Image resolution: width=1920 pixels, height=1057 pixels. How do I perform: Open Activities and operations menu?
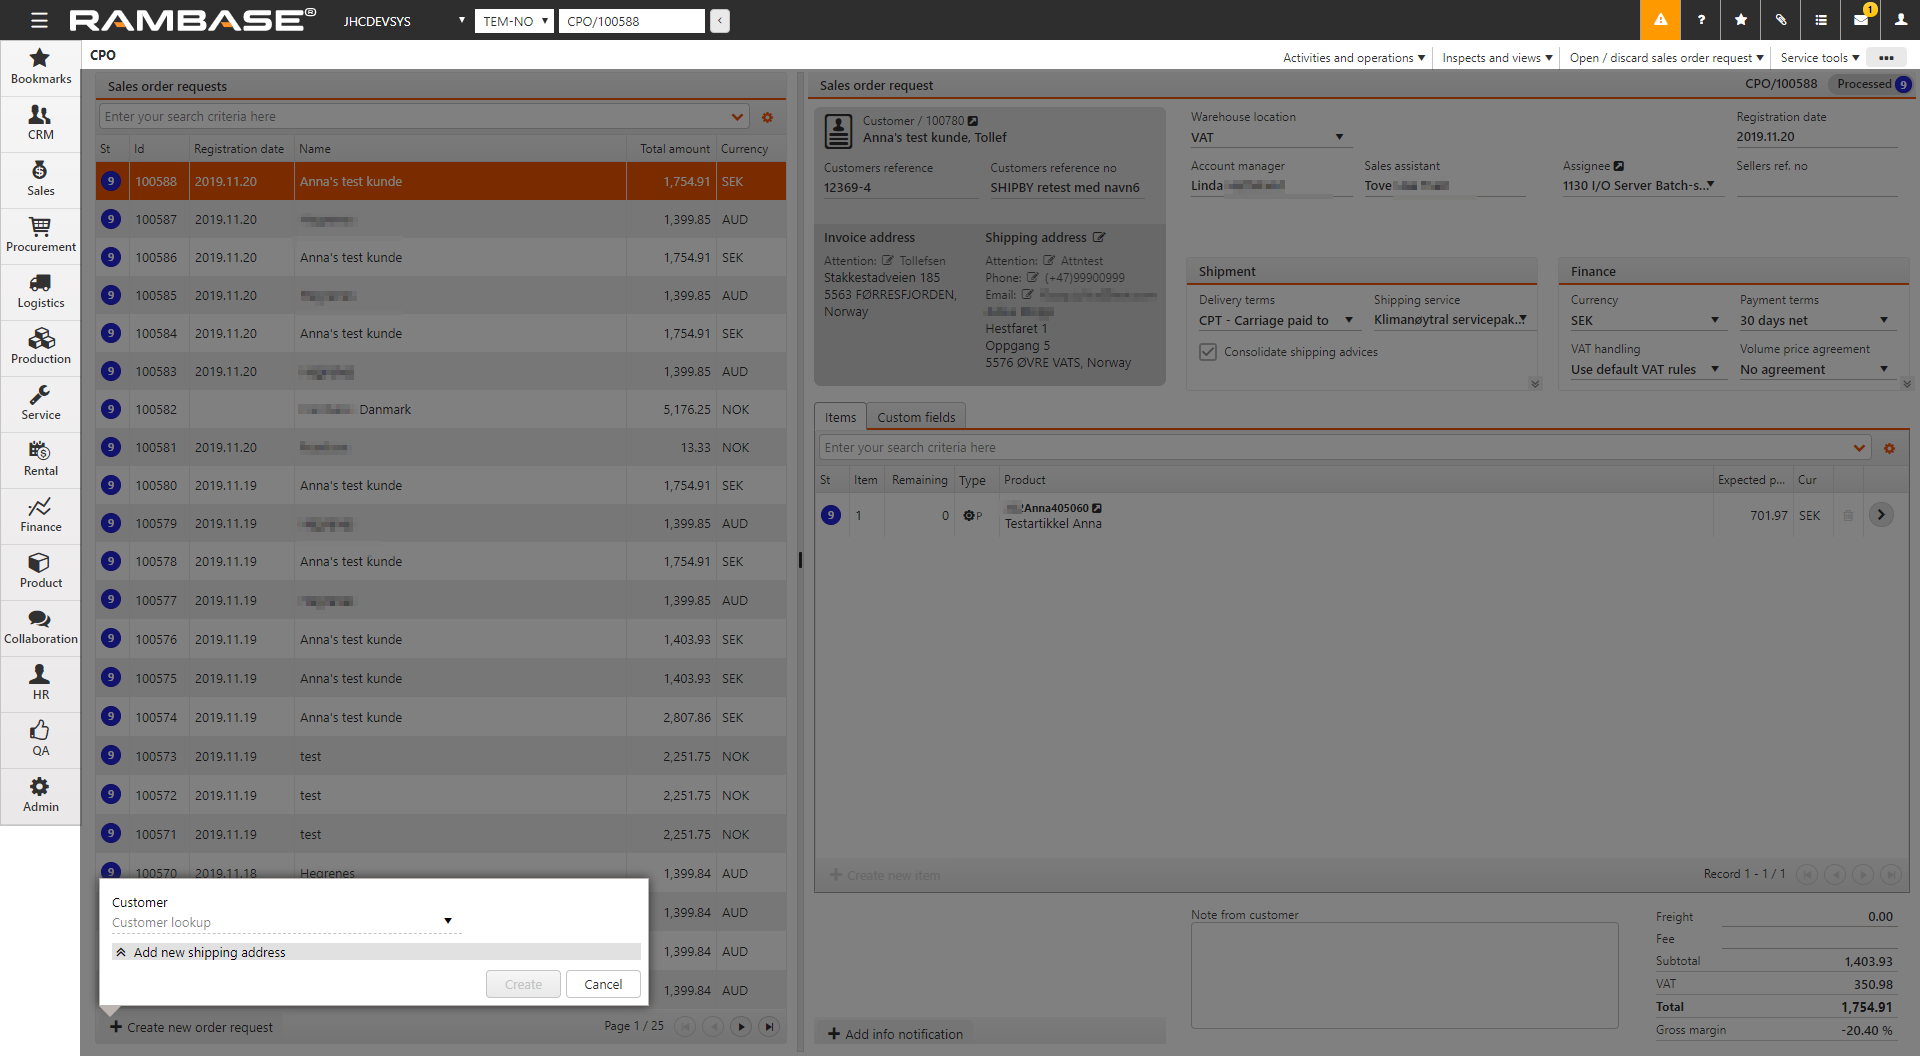coord(1353,58)
